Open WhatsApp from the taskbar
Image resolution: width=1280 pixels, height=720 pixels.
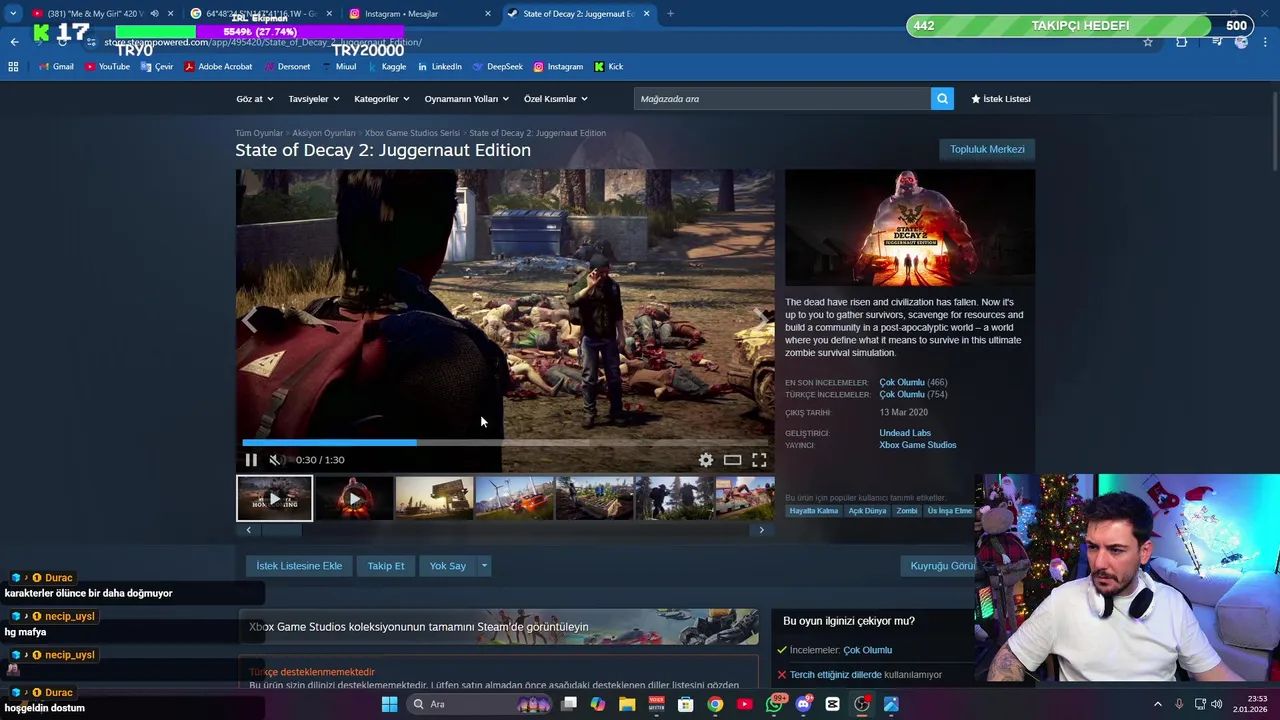pos(775,704)
